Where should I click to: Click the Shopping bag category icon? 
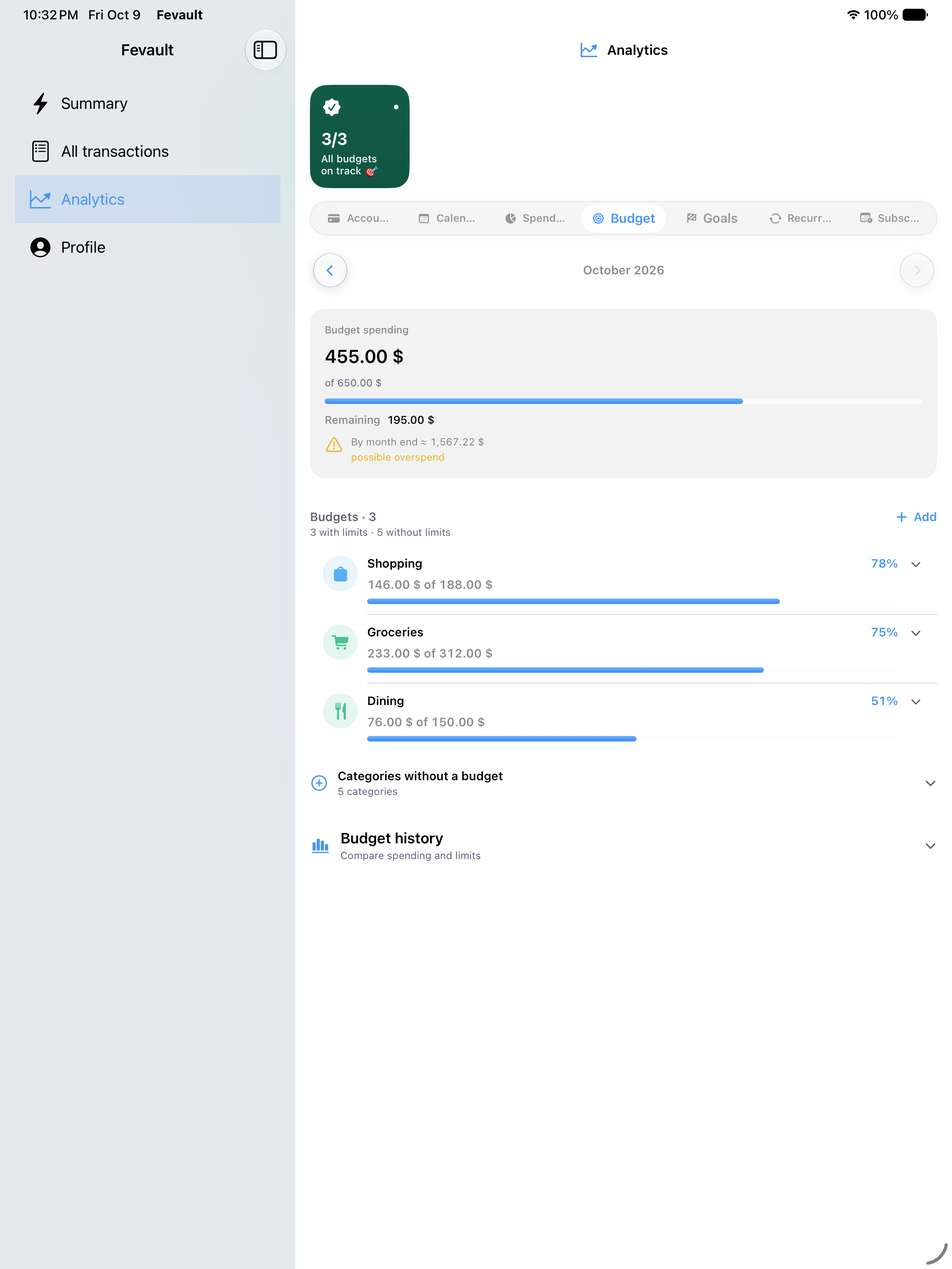coord(340,574)
